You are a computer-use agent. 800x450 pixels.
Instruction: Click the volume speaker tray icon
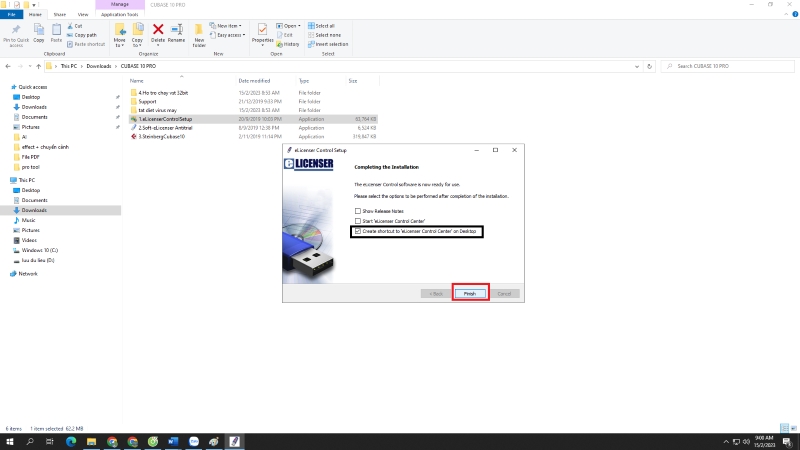click(x=746, y=442)
